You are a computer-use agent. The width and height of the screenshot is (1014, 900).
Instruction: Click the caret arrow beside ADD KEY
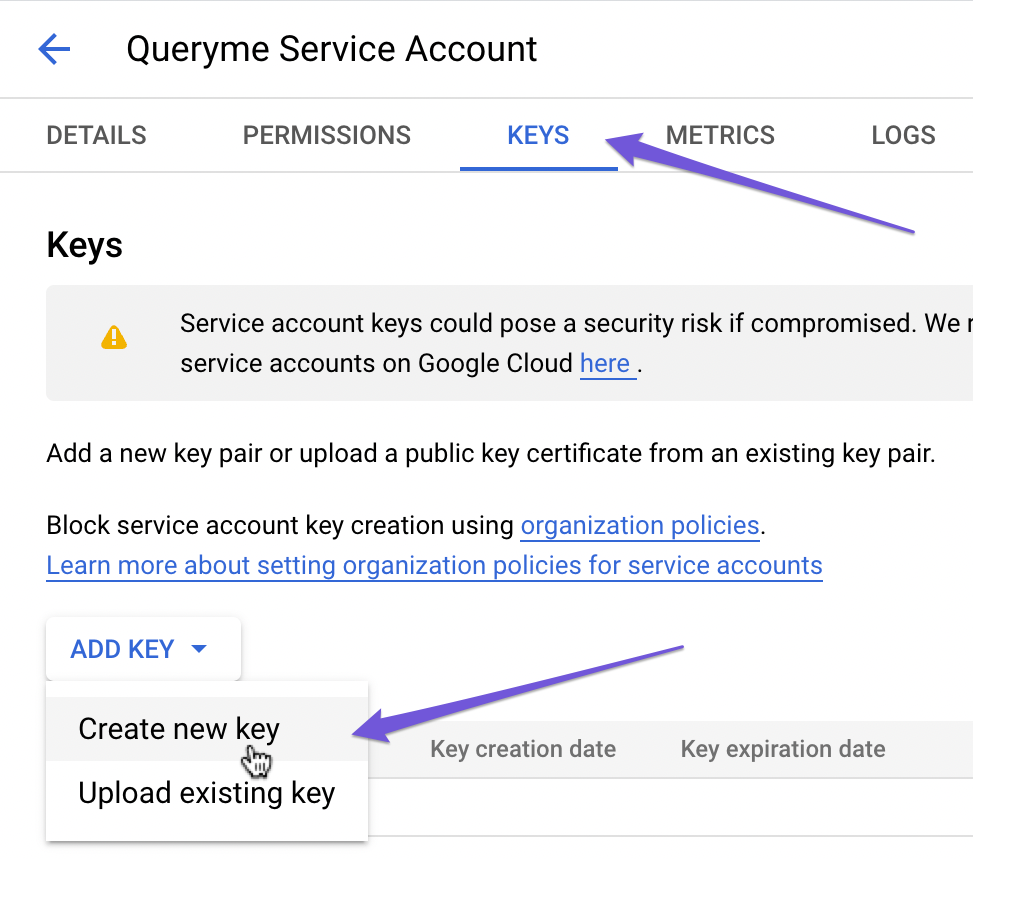click(x=199, y=649)
